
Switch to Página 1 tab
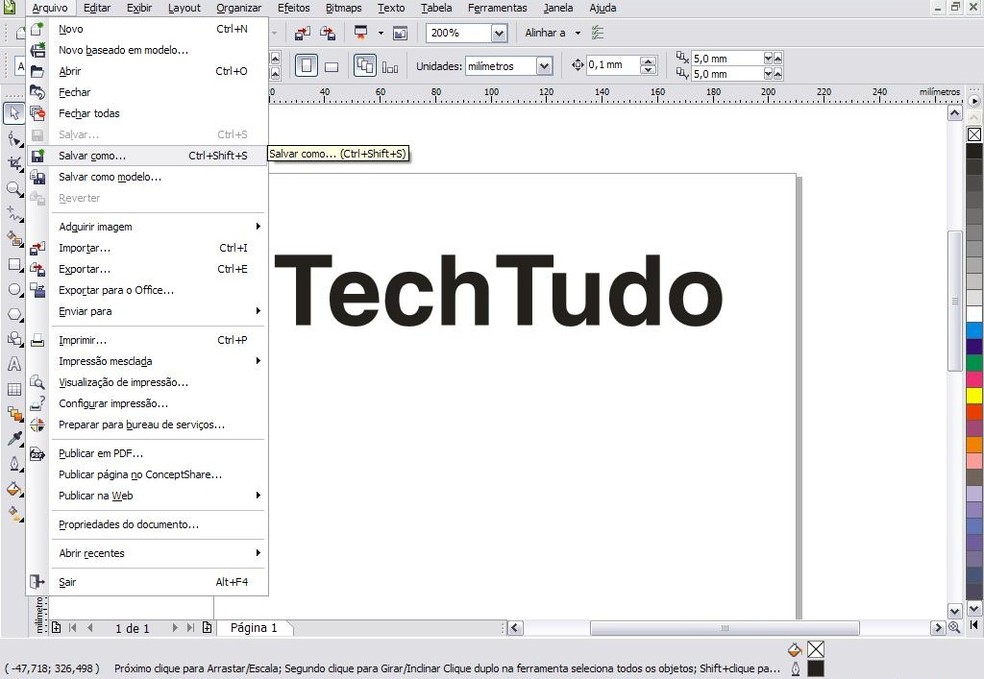(254, 628)
